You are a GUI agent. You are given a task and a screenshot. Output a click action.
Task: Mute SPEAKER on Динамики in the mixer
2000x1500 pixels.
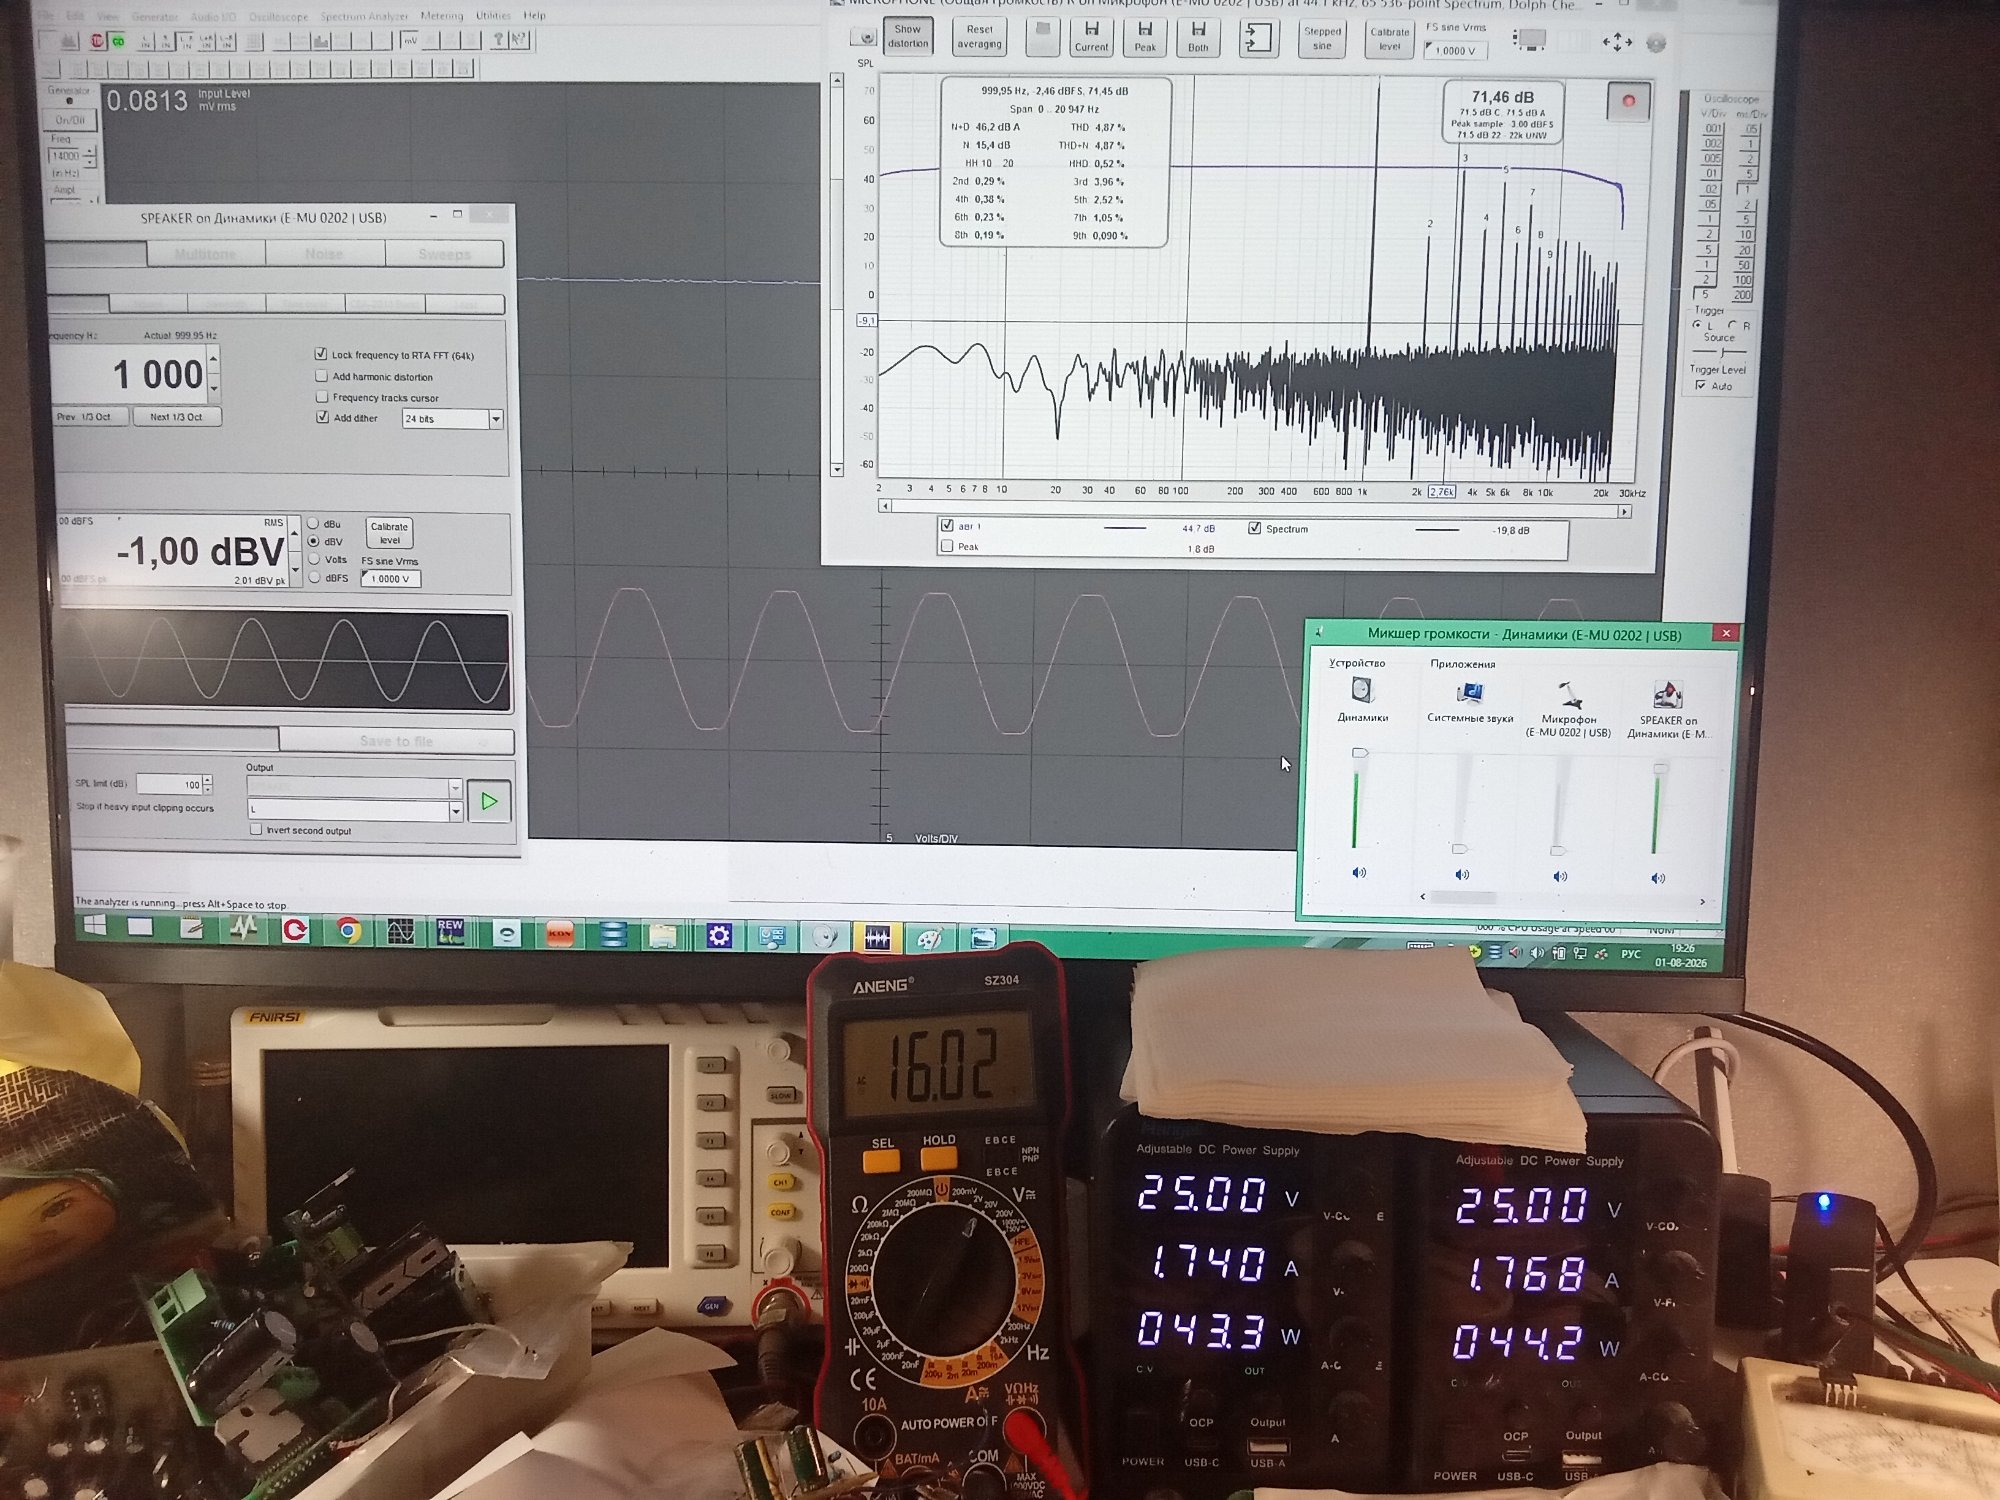click(x=1658, y=878)
